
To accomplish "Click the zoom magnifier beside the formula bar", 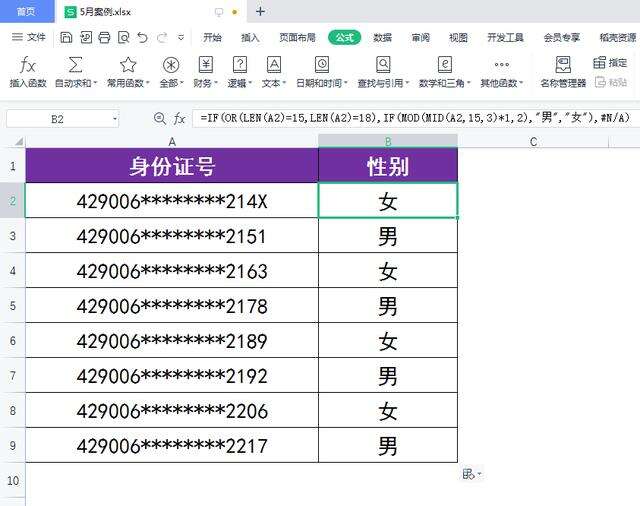I will [159, 118].
